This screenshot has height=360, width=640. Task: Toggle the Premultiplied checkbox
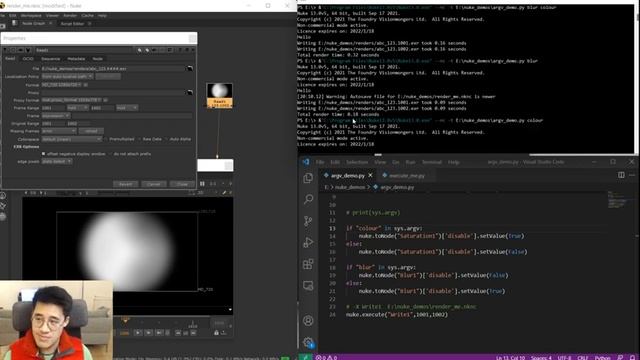coord(106,139)
